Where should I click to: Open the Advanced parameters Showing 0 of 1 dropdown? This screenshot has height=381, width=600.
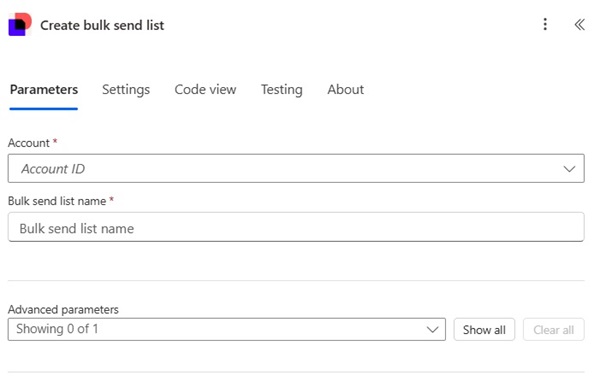click(227, 329)
